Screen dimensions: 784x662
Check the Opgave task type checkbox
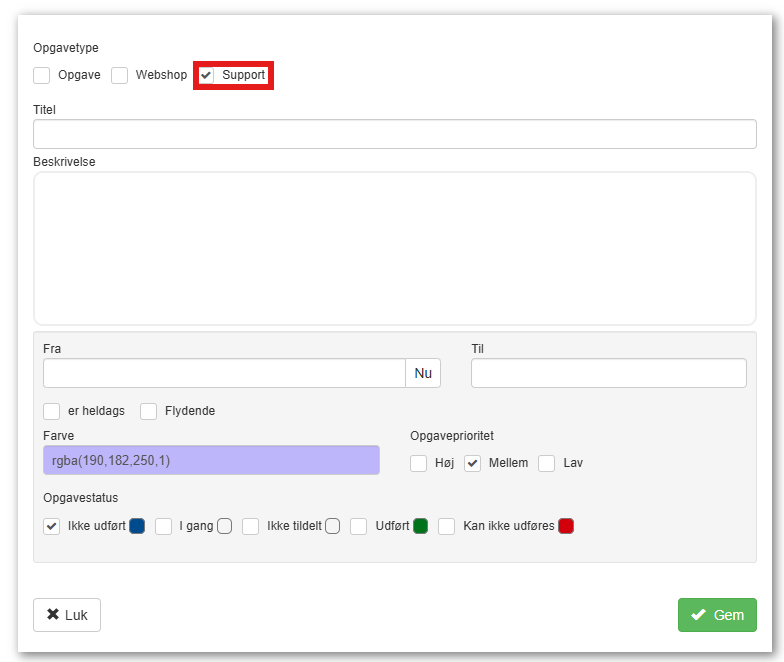tap(42, 76)
